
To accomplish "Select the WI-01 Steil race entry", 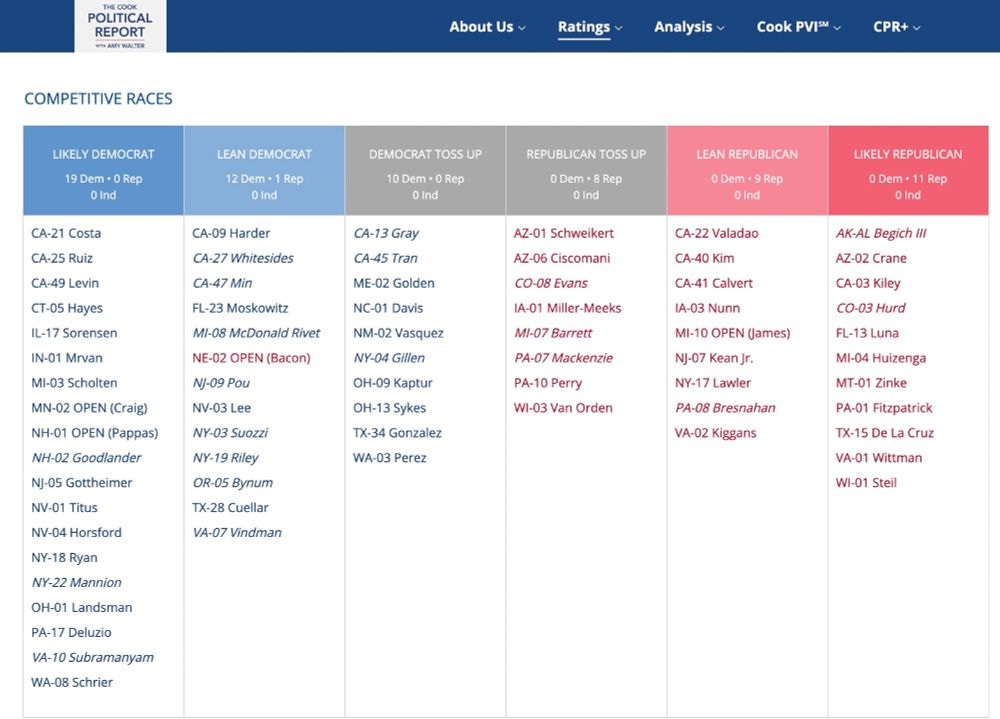I will (867, 483).
